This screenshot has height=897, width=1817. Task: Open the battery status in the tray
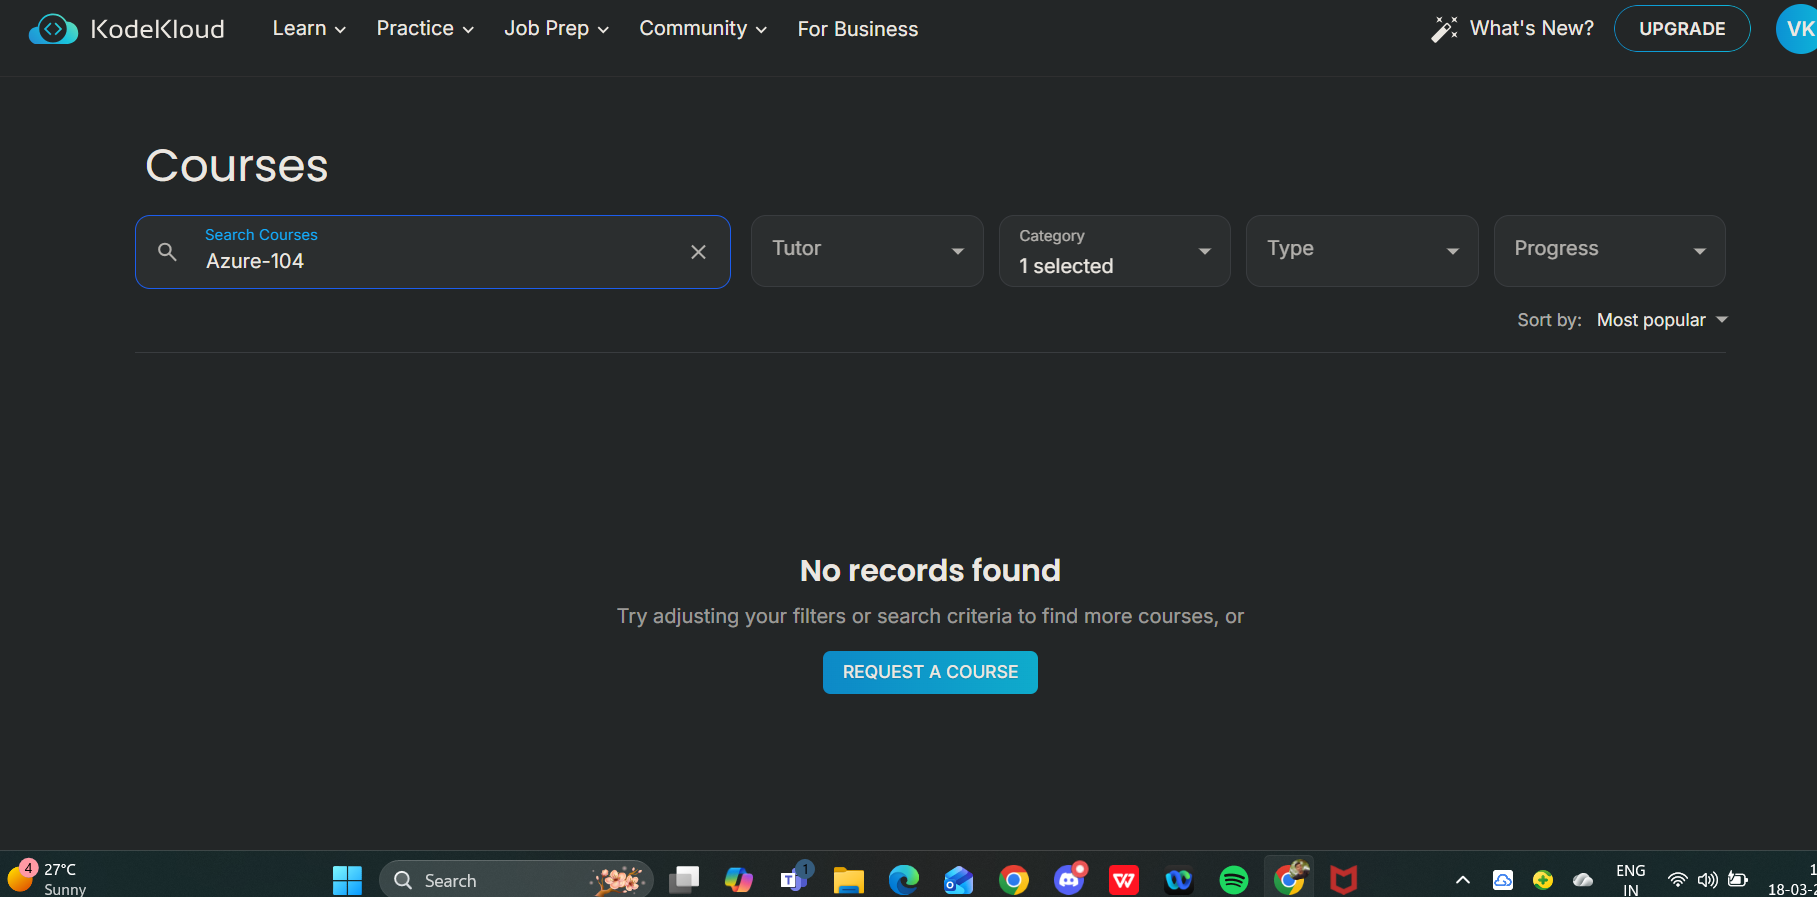coord(1738,880)
